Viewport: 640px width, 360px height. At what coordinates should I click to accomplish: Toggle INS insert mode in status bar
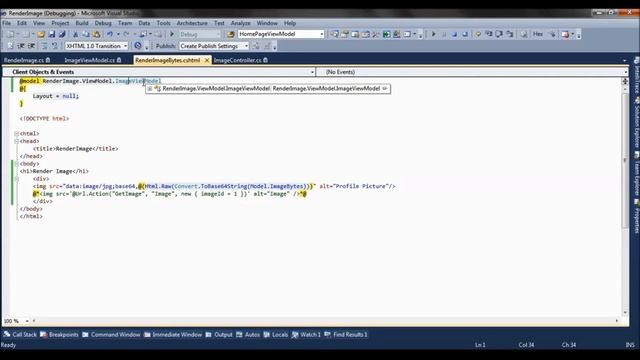(x=630, y=345)
